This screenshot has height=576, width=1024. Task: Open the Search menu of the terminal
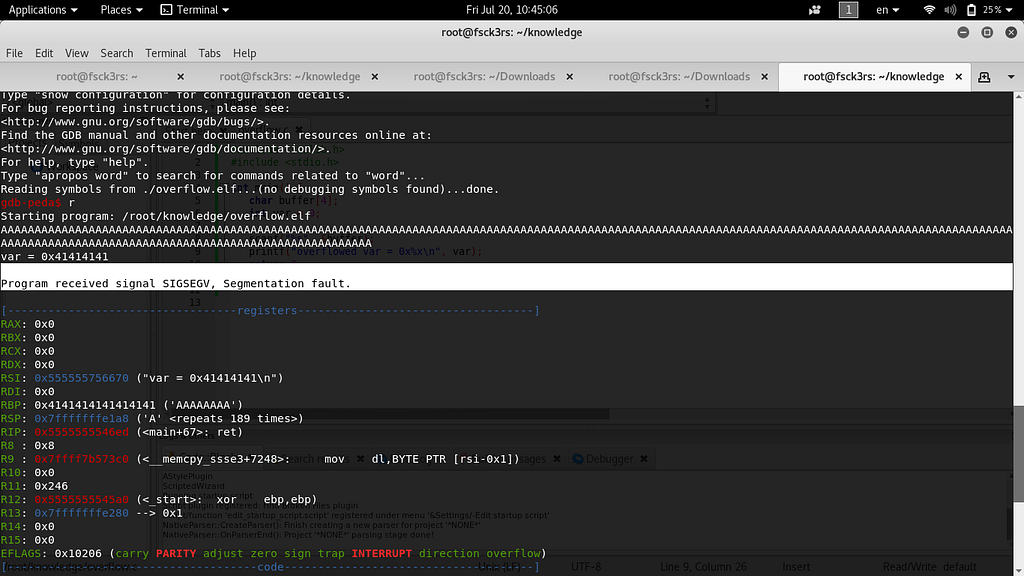[x=116, y=53]
